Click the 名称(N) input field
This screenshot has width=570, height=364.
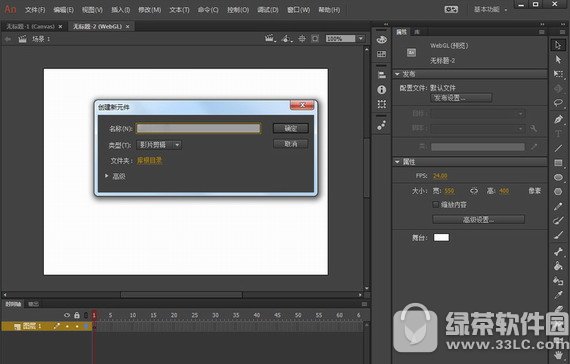[198, 128]
